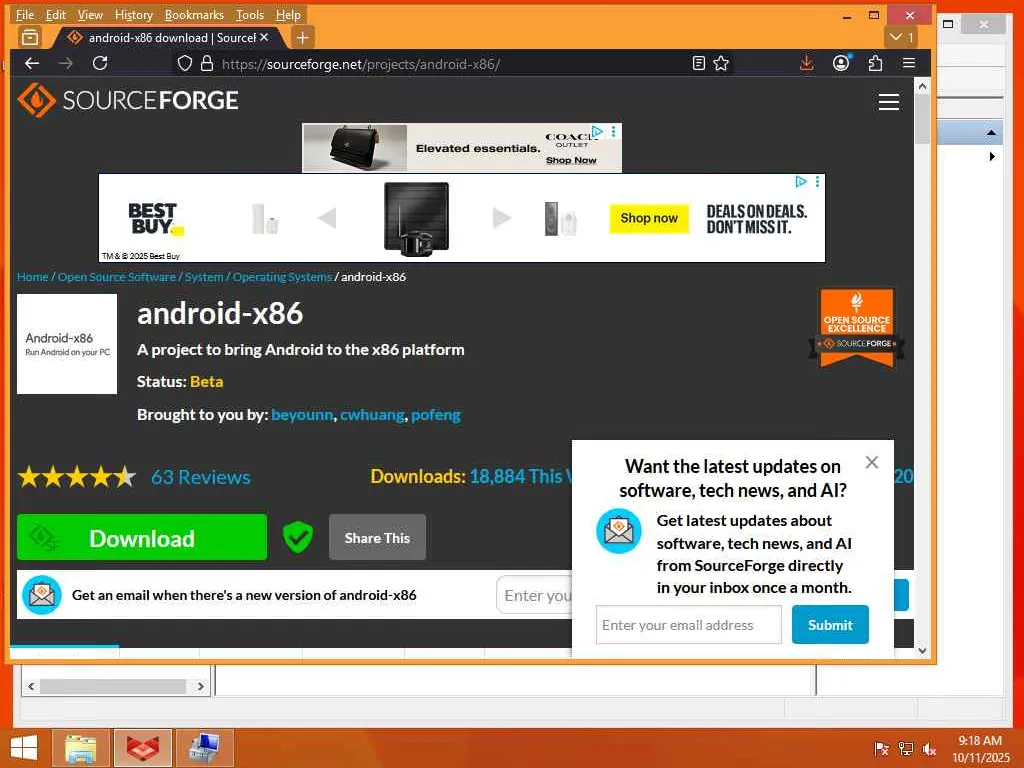Screen dimensions: 1024x768
Task: Click the SourceForge logo
Action: (127, 100)
